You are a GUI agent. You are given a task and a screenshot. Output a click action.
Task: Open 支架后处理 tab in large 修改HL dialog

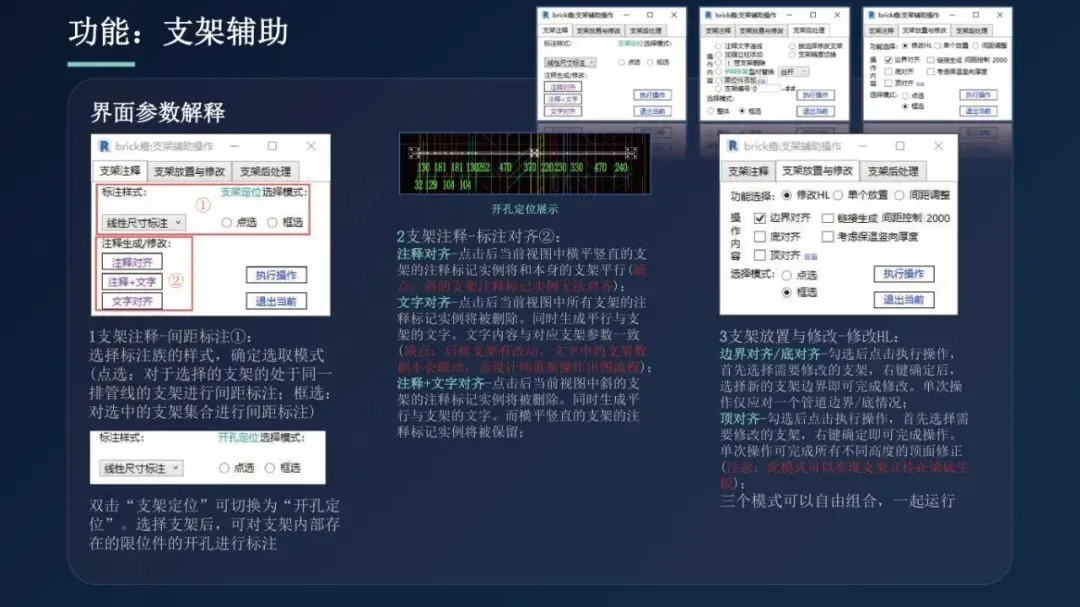click(893, 172)
